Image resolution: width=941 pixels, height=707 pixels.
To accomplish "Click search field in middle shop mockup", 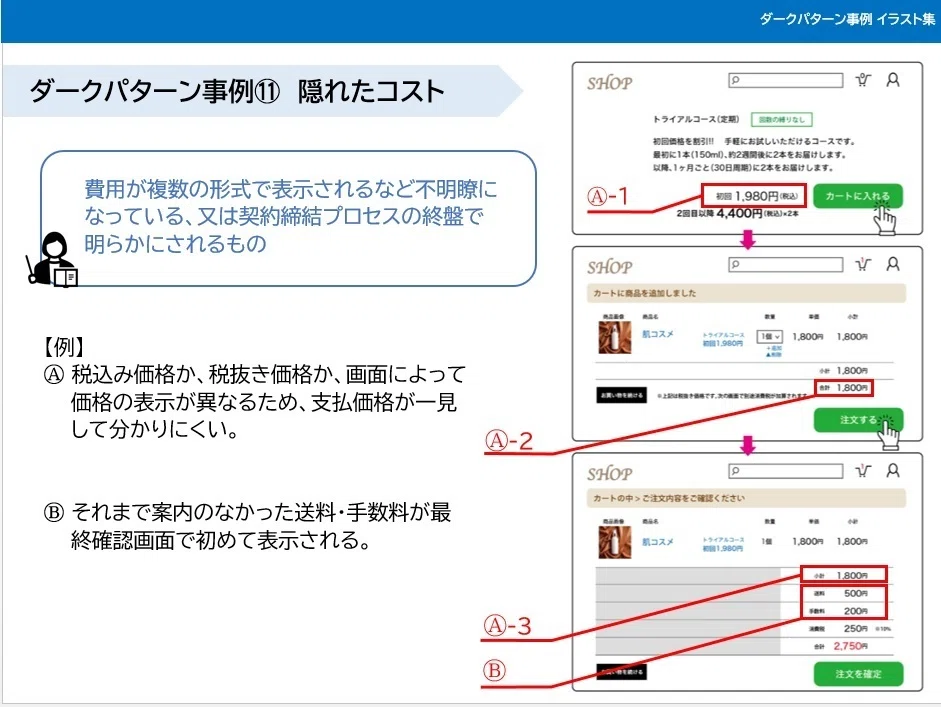I will [786, 264].
